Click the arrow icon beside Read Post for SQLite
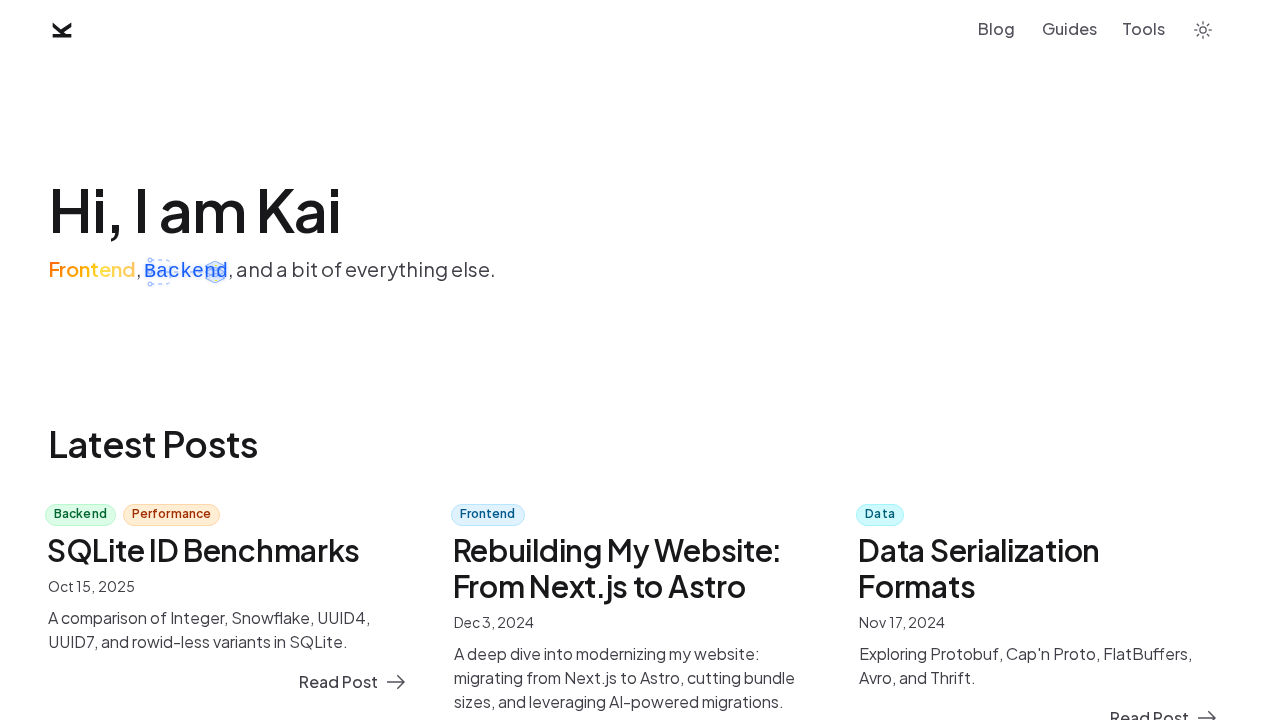The image size is (1280, 720). 395,681
